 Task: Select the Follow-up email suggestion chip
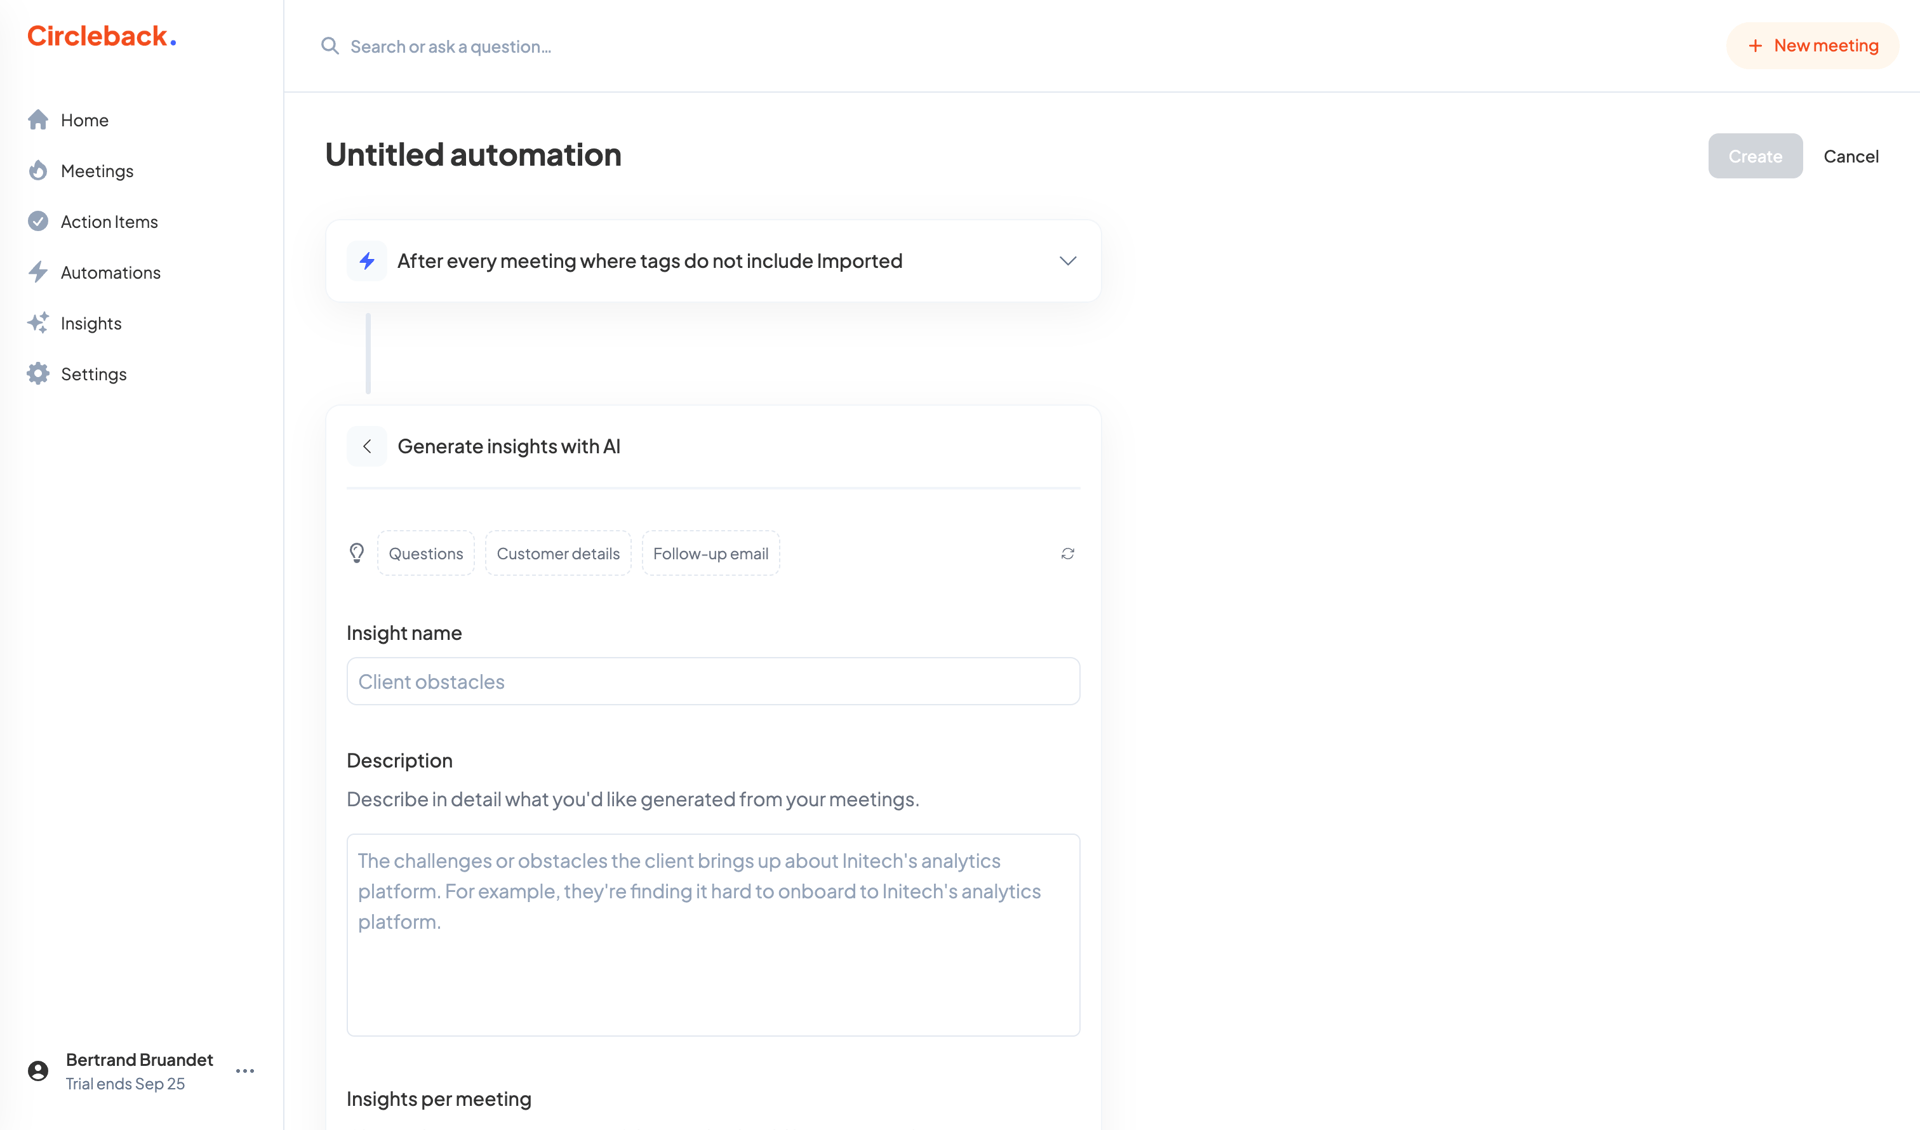710,553
